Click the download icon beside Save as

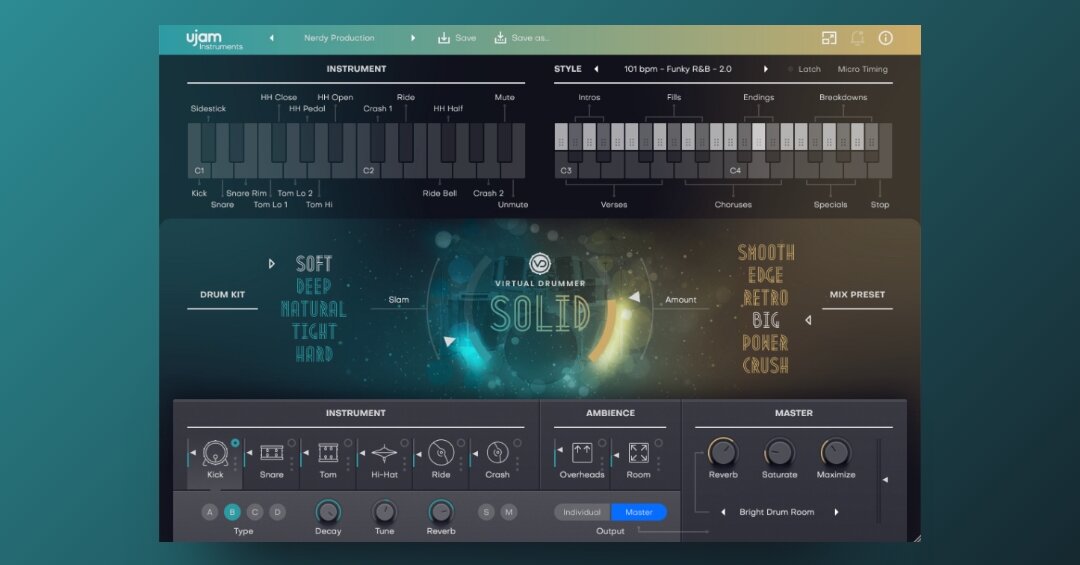pos(501,38)
